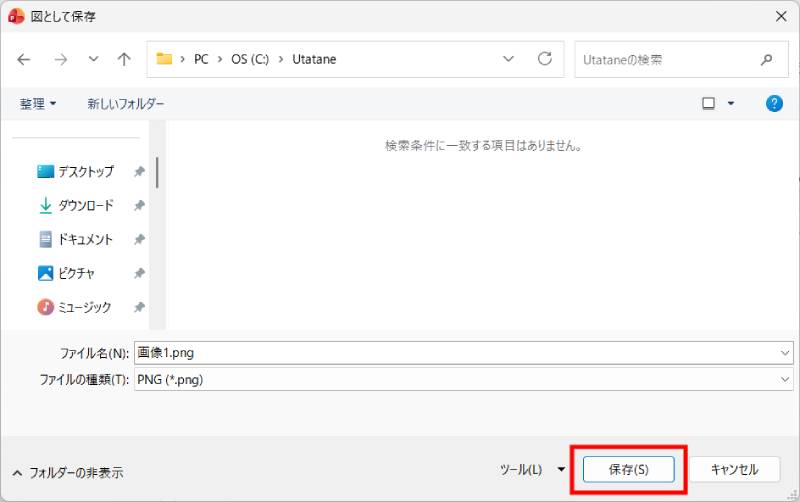Select Utatane in the address path
This screenshot has width=800, height=502.
click(314, 60)
